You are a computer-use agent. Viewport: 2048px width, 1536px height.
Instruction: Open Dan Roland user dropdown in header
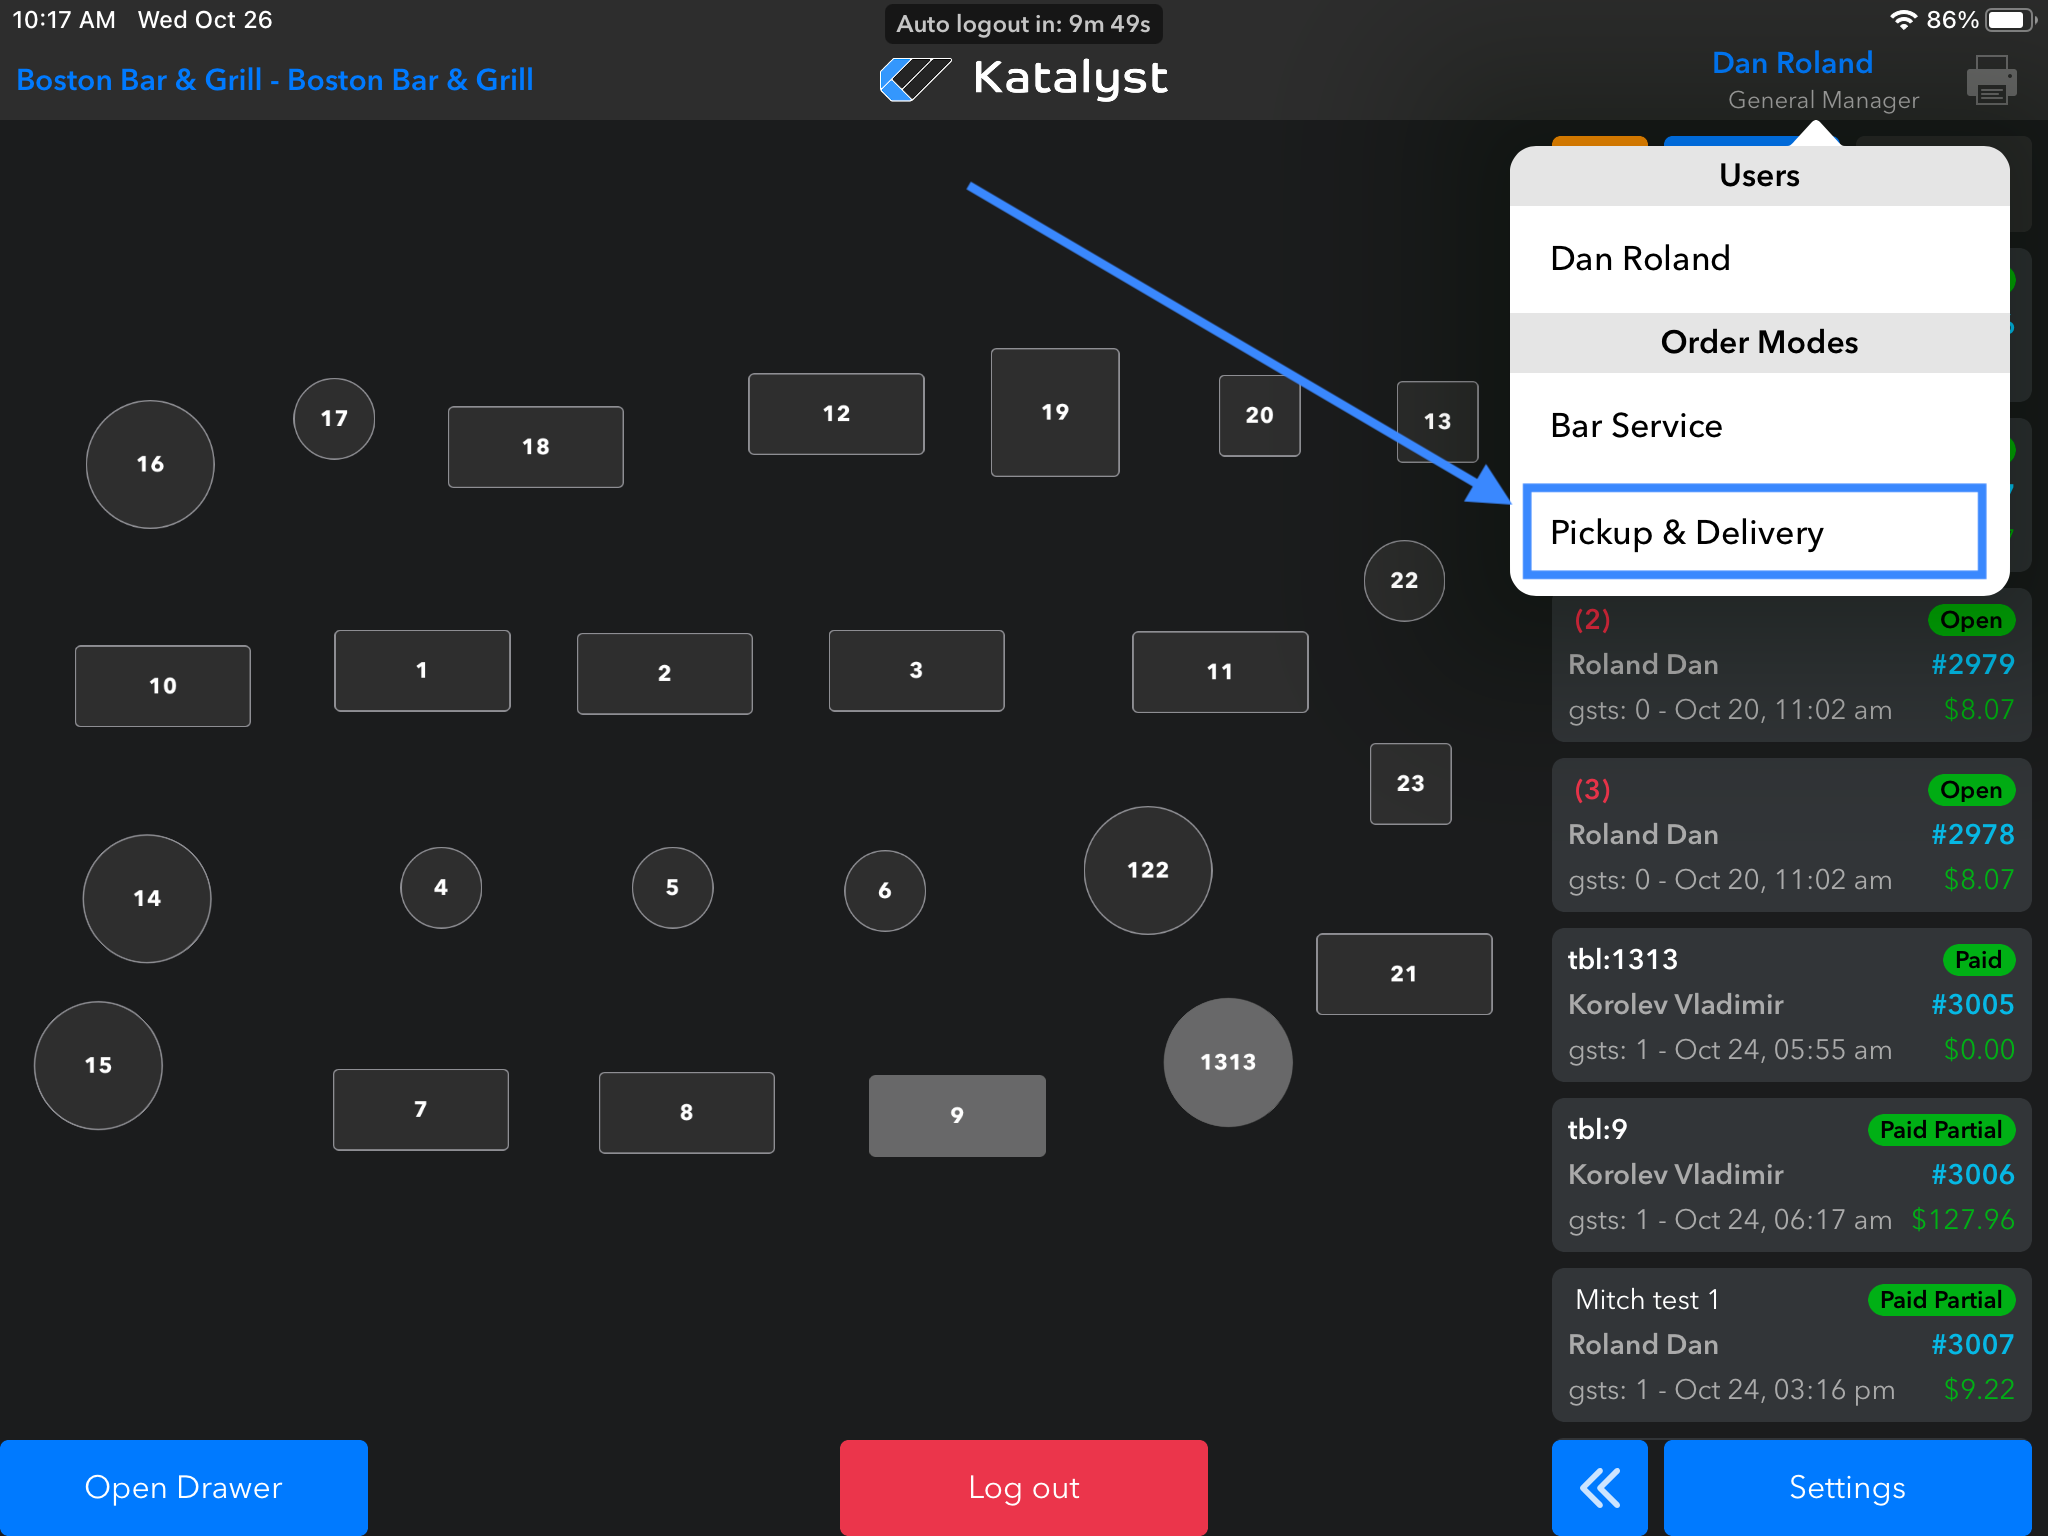click(x=1791, y=64)
